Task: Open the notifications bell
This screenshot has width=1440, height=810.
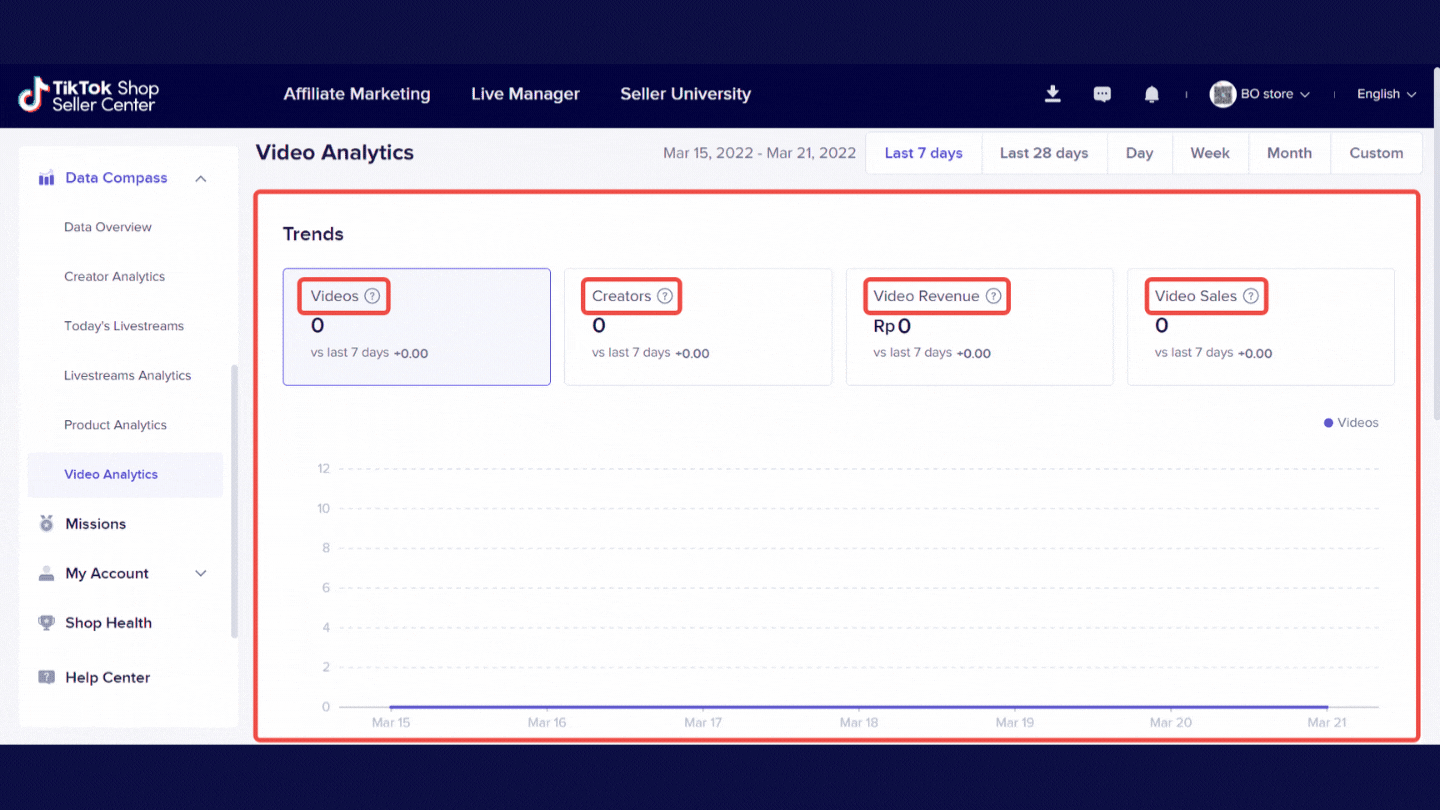Action: click(1152, 94)
